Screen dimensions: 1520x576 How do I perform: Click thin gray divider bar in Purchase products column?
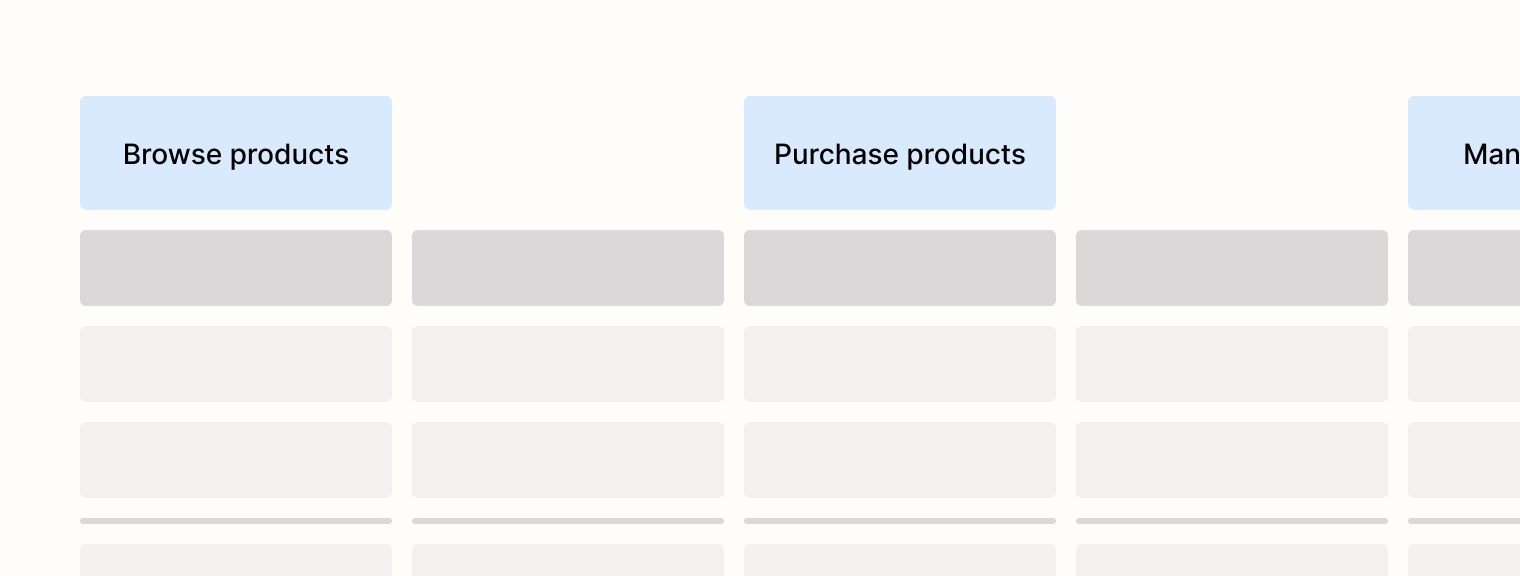click(x=900, y=521)
